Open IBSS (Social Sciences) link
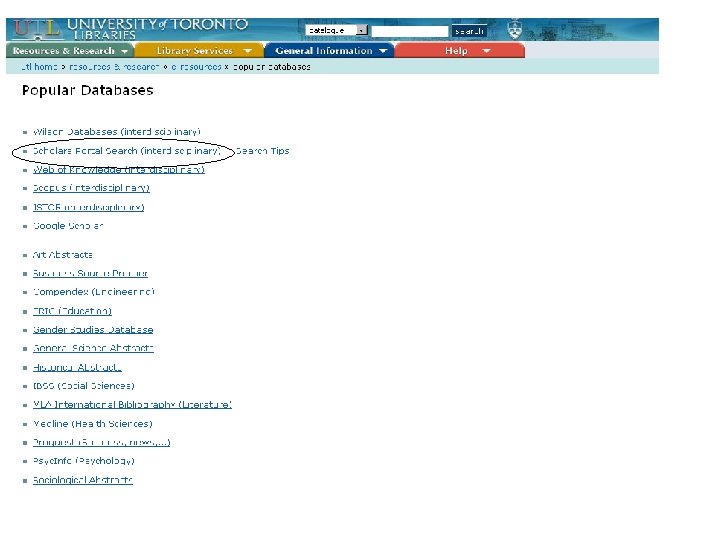 coord(84,386)
